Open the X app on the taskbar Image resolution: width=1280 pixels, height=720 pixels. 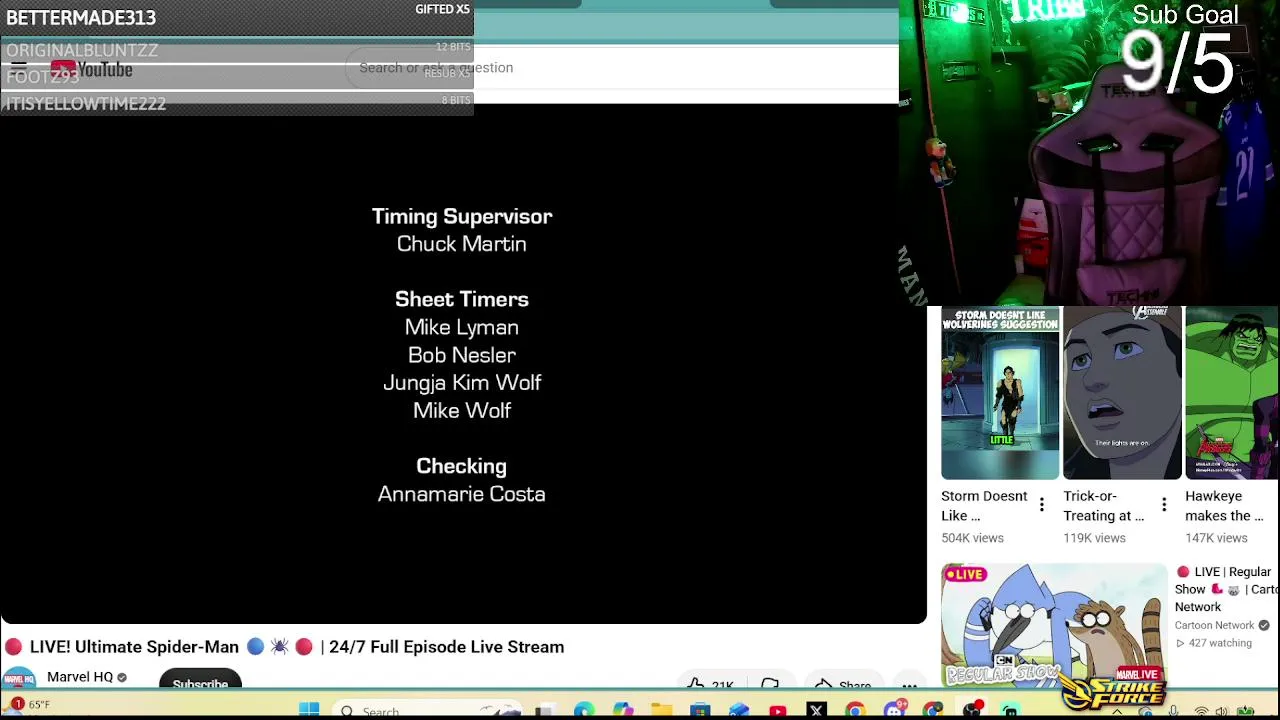816,711
